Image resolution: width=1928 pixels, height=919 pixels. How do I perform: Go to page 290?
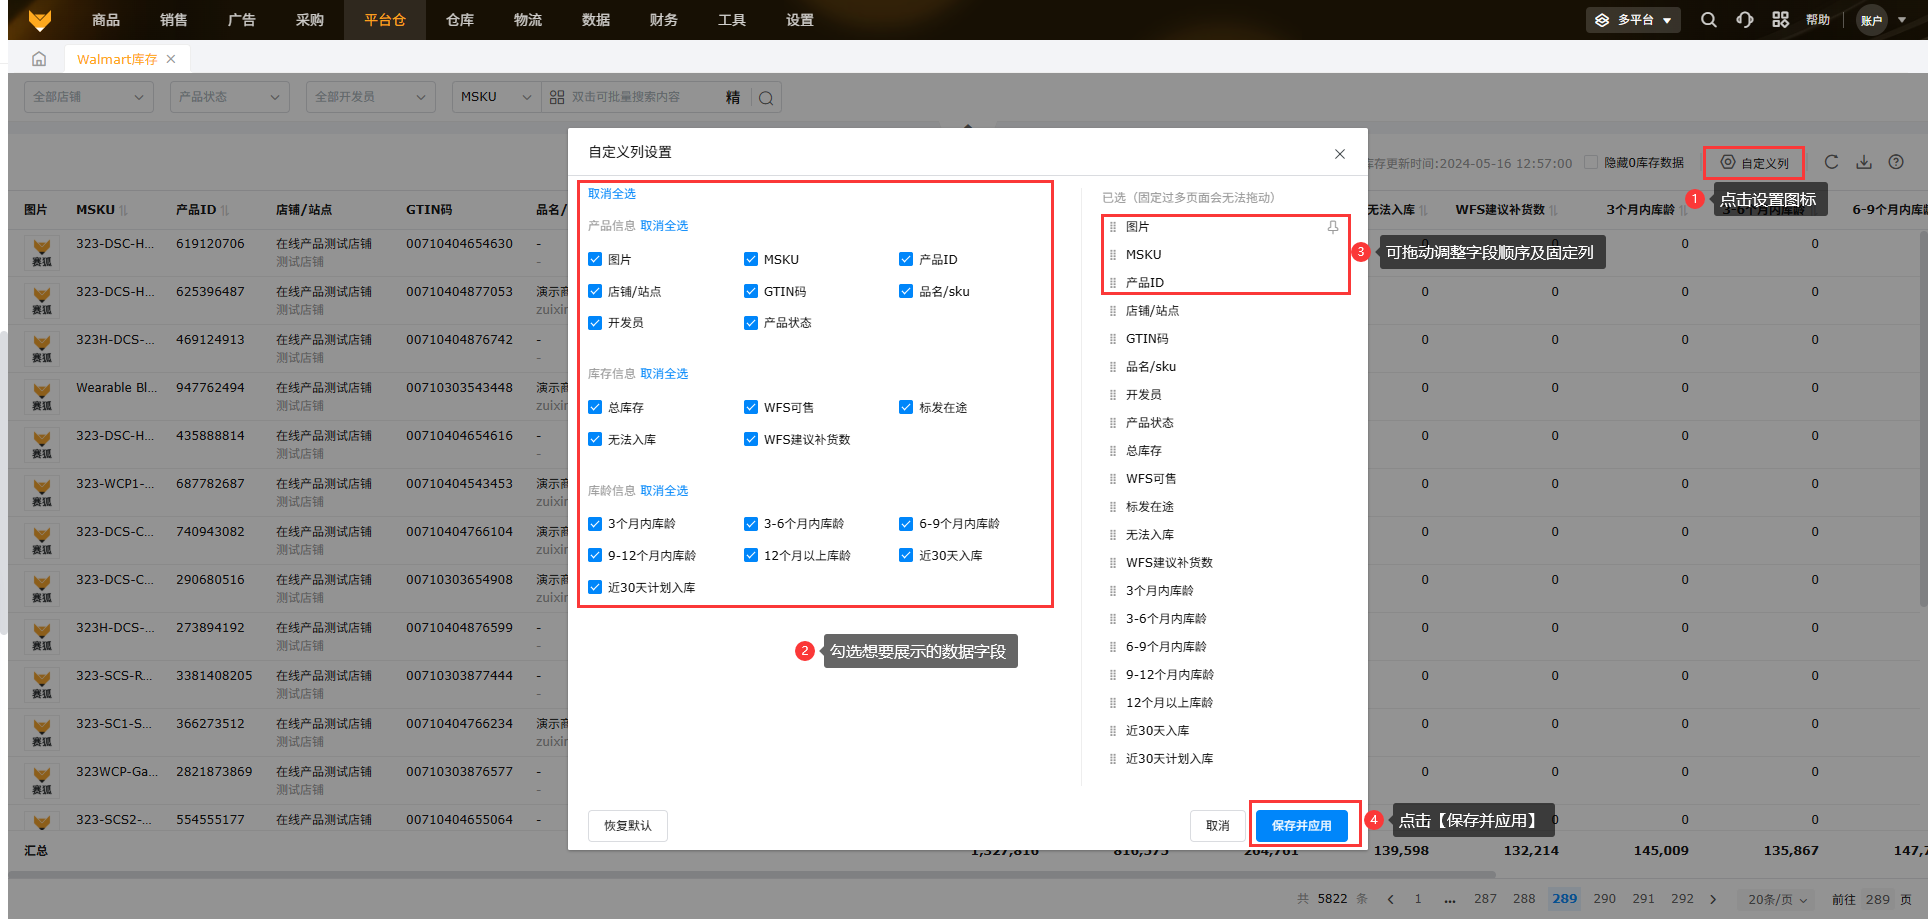click(x=1605, y=899)
